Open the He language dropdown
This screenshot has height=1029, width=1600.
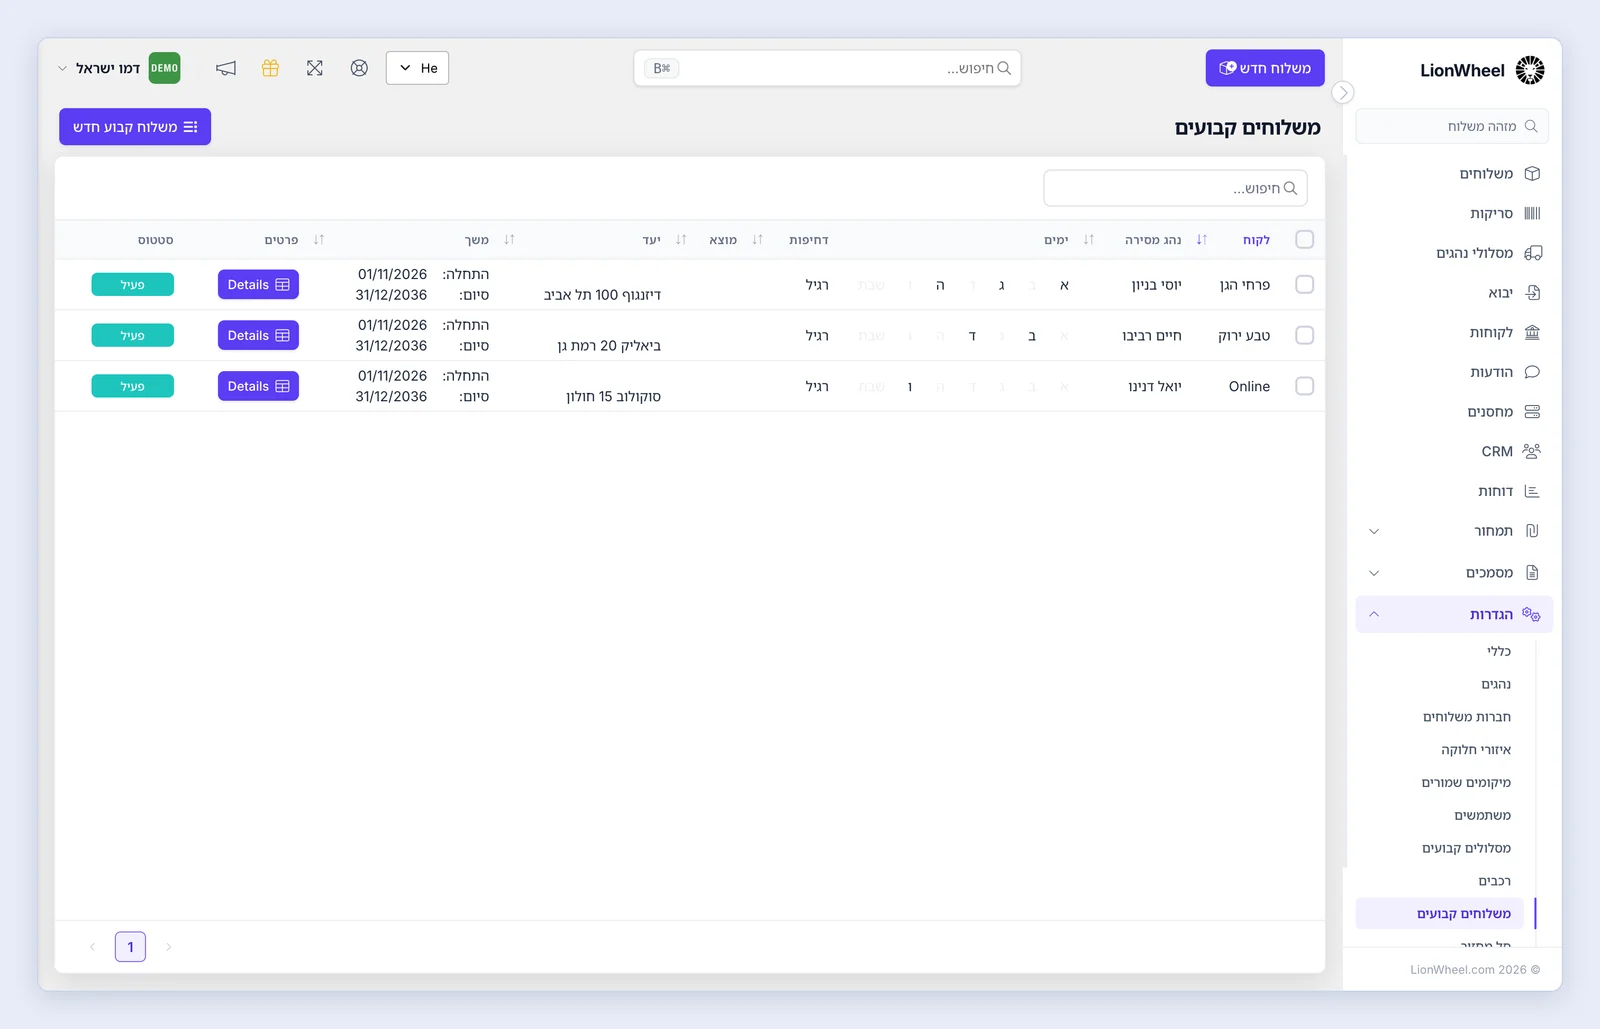417,68
